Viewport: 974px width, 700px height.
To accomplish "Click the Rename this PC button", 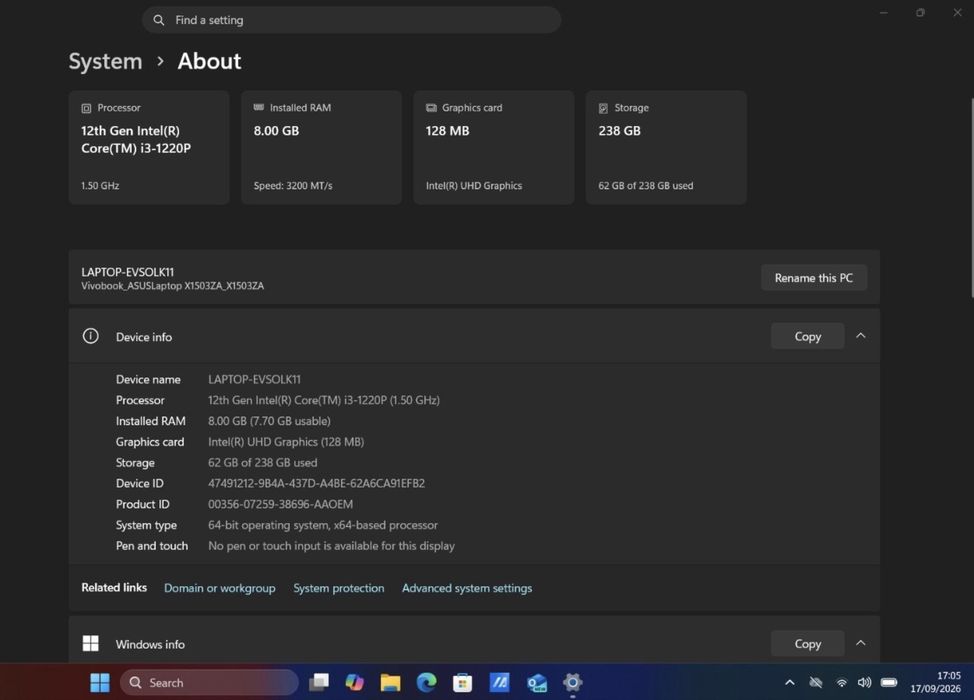I will tap(814, 278).
